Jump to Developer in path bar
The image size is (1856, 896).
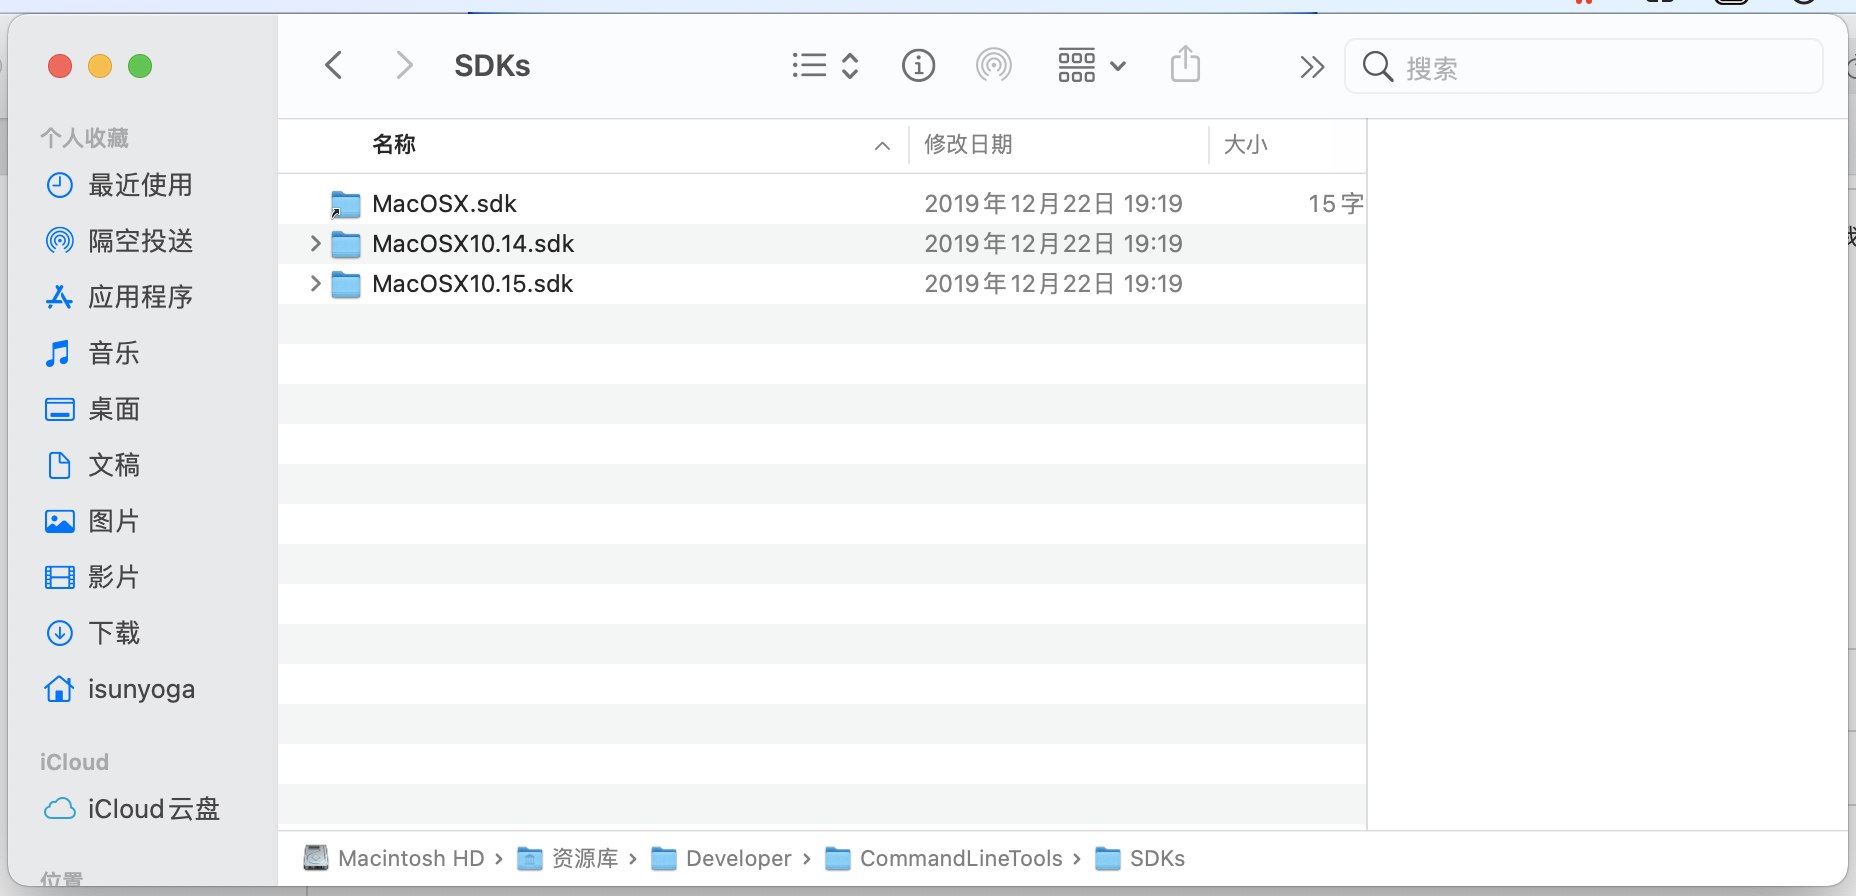pos(738,858)
